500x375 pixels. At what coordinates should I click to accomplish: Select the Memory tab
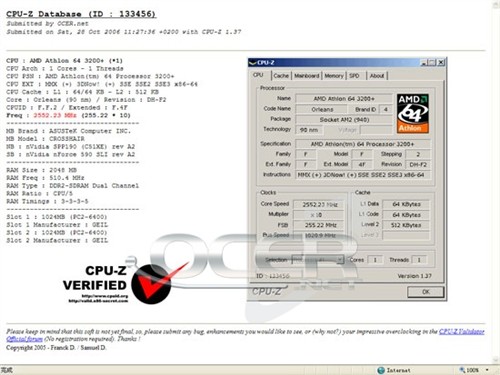334,76
